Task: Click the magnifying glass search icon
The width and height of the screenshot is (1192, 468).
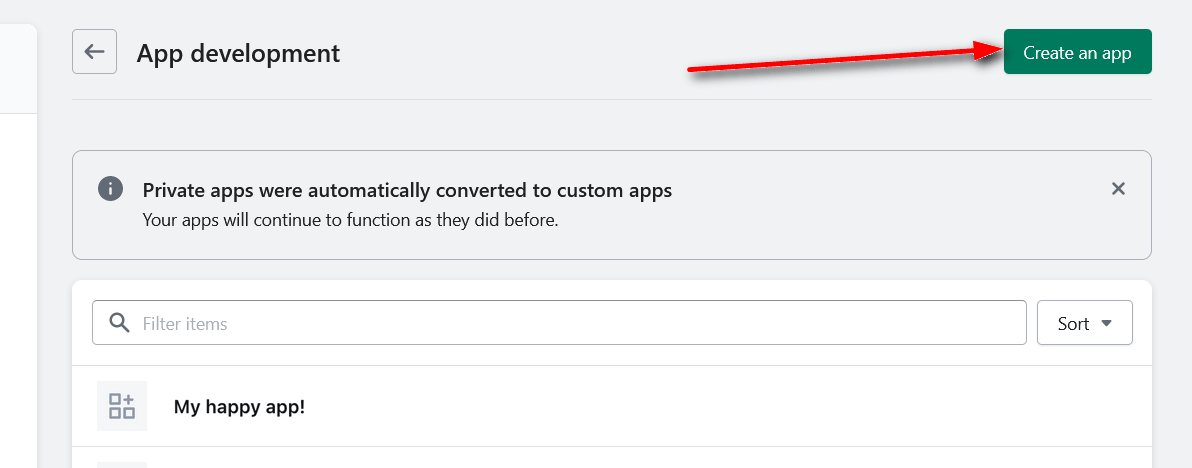Action: [x=119, y=323]
